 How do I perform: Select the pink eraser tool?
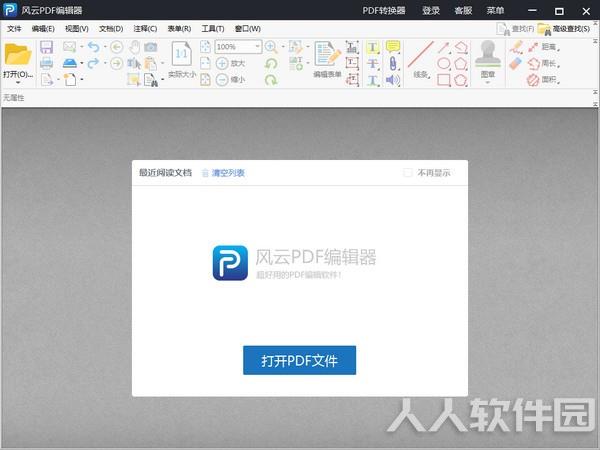pos(515,63)
